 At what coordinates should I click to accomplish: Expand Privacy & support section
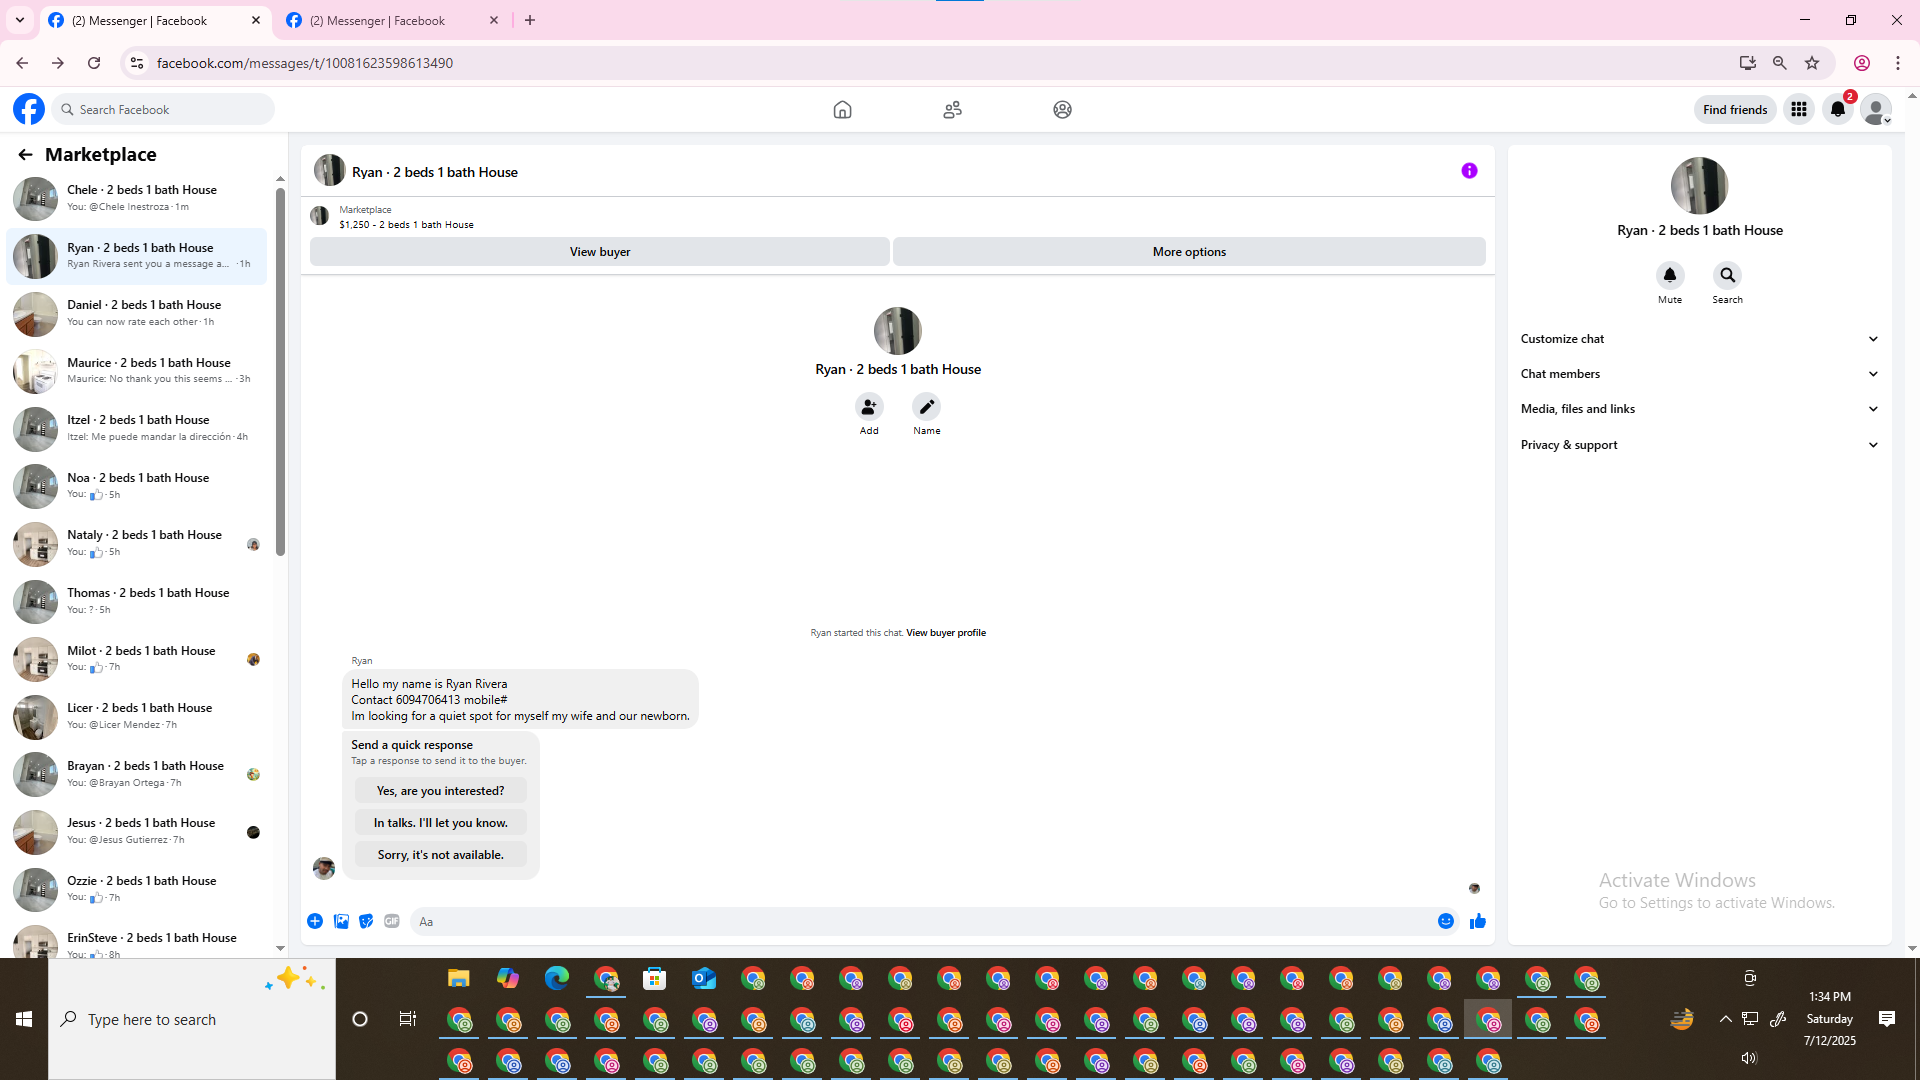click(1699, 445)
